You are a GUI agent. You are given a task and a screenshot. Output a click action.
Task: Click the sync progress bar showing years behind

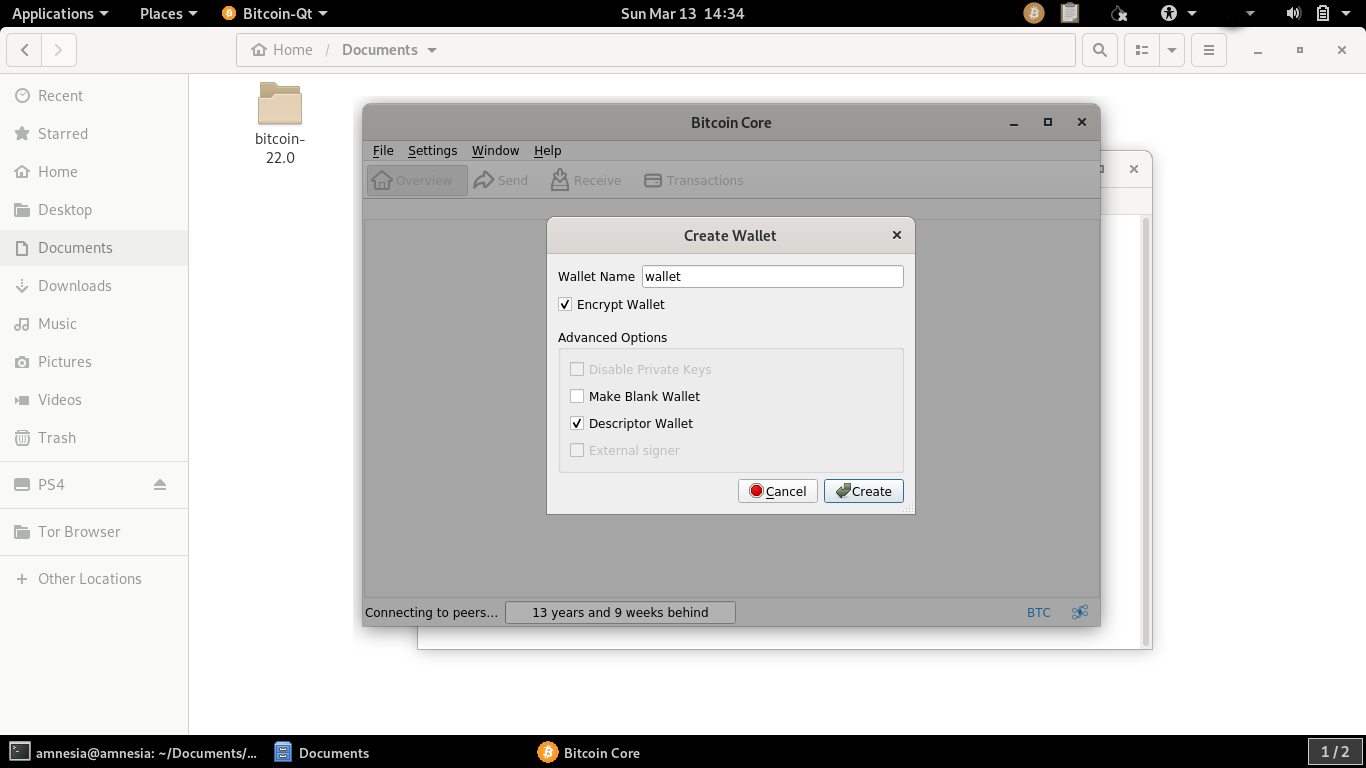(620, 612)
